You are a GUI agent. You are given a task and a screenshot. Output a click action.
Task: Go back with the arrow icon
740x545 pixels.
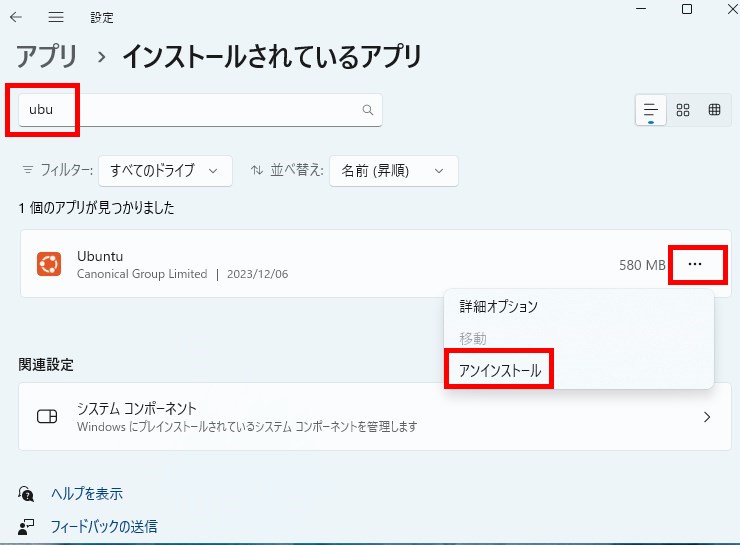[16, 17]
